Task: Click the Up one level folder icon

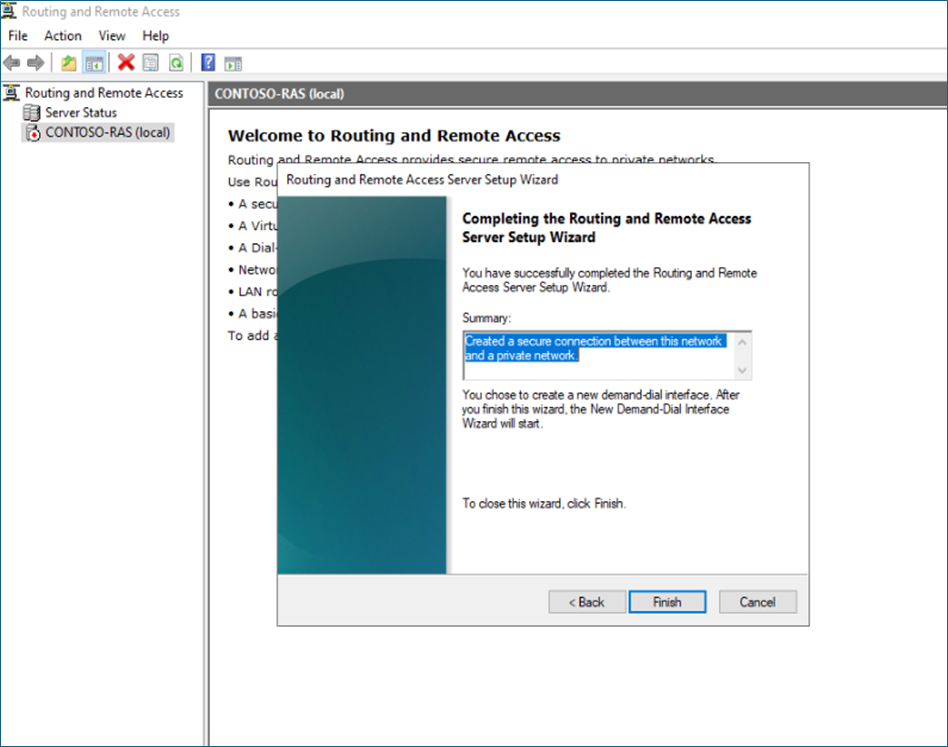Action: tap(68, 63)
